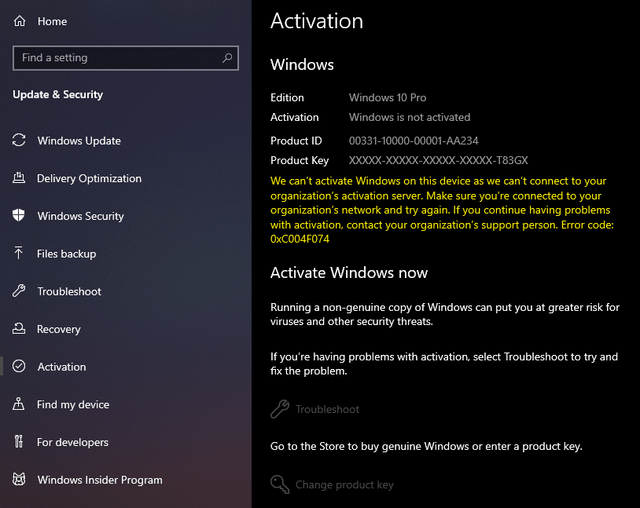This screenshot has width=640, height=508.
Task: Open Home settings label
Action: click(52, 21)
